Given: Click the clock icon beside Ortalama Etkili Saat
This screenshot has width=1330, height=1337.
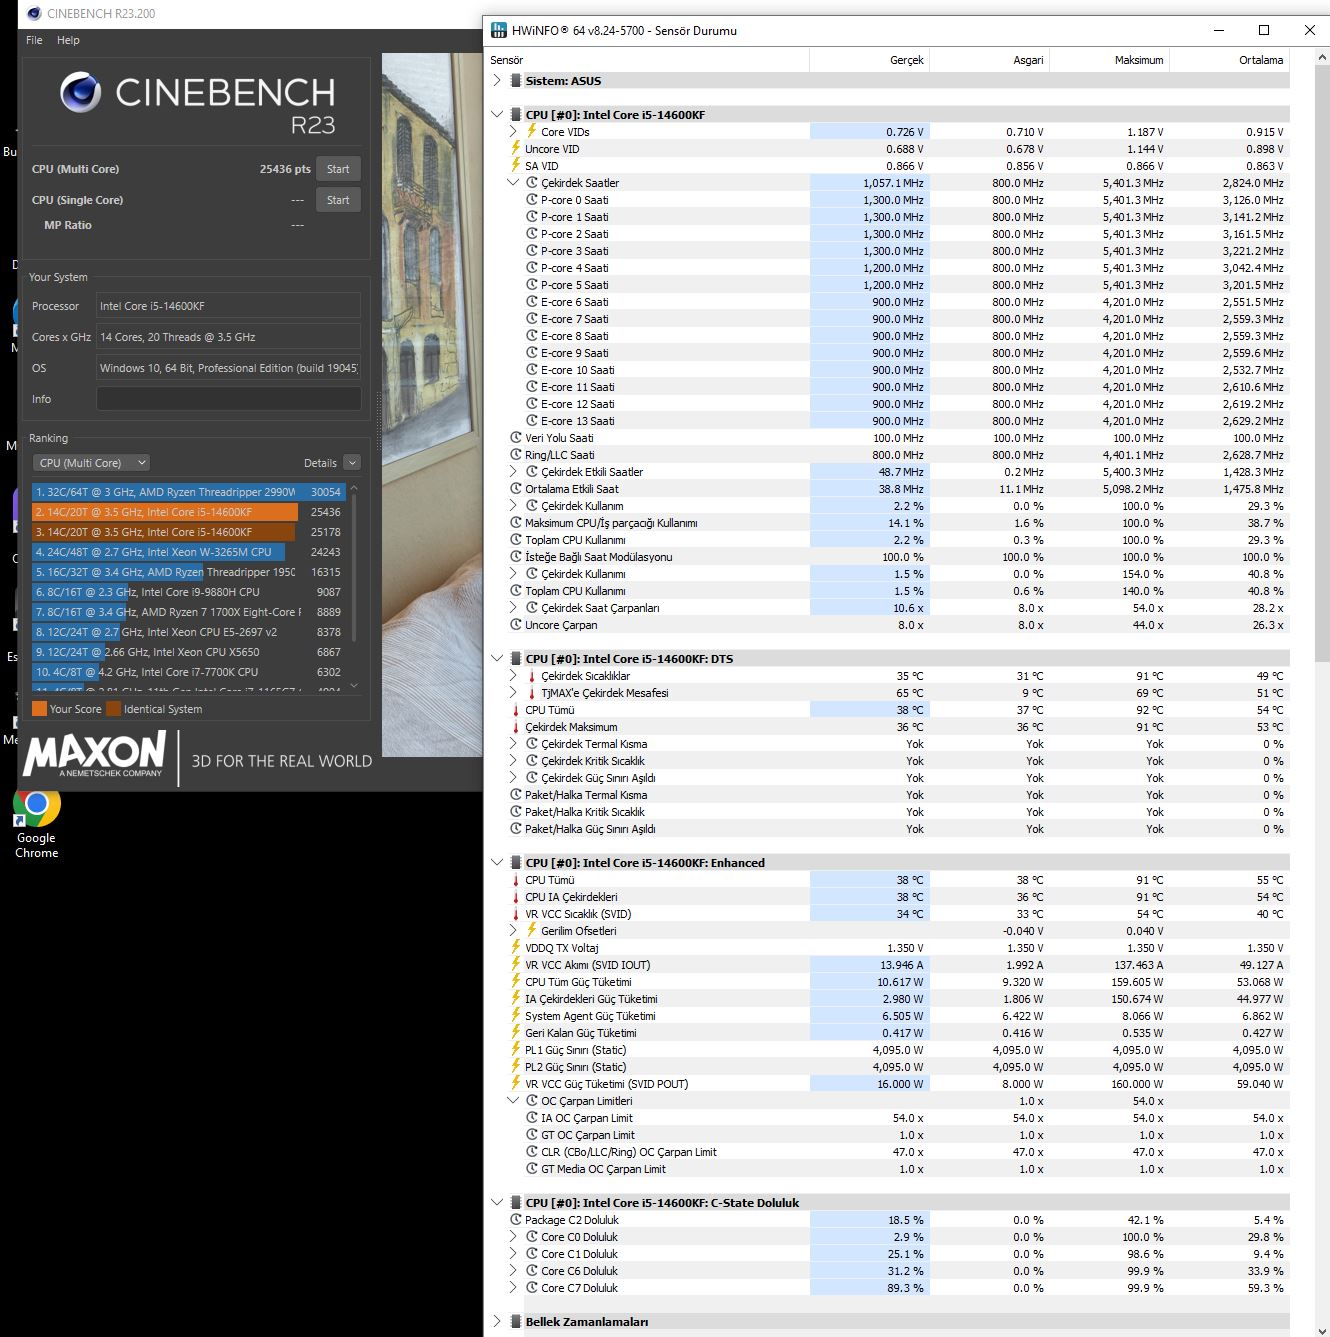Looking at the screenshot, I should click(x=516, y=488).
